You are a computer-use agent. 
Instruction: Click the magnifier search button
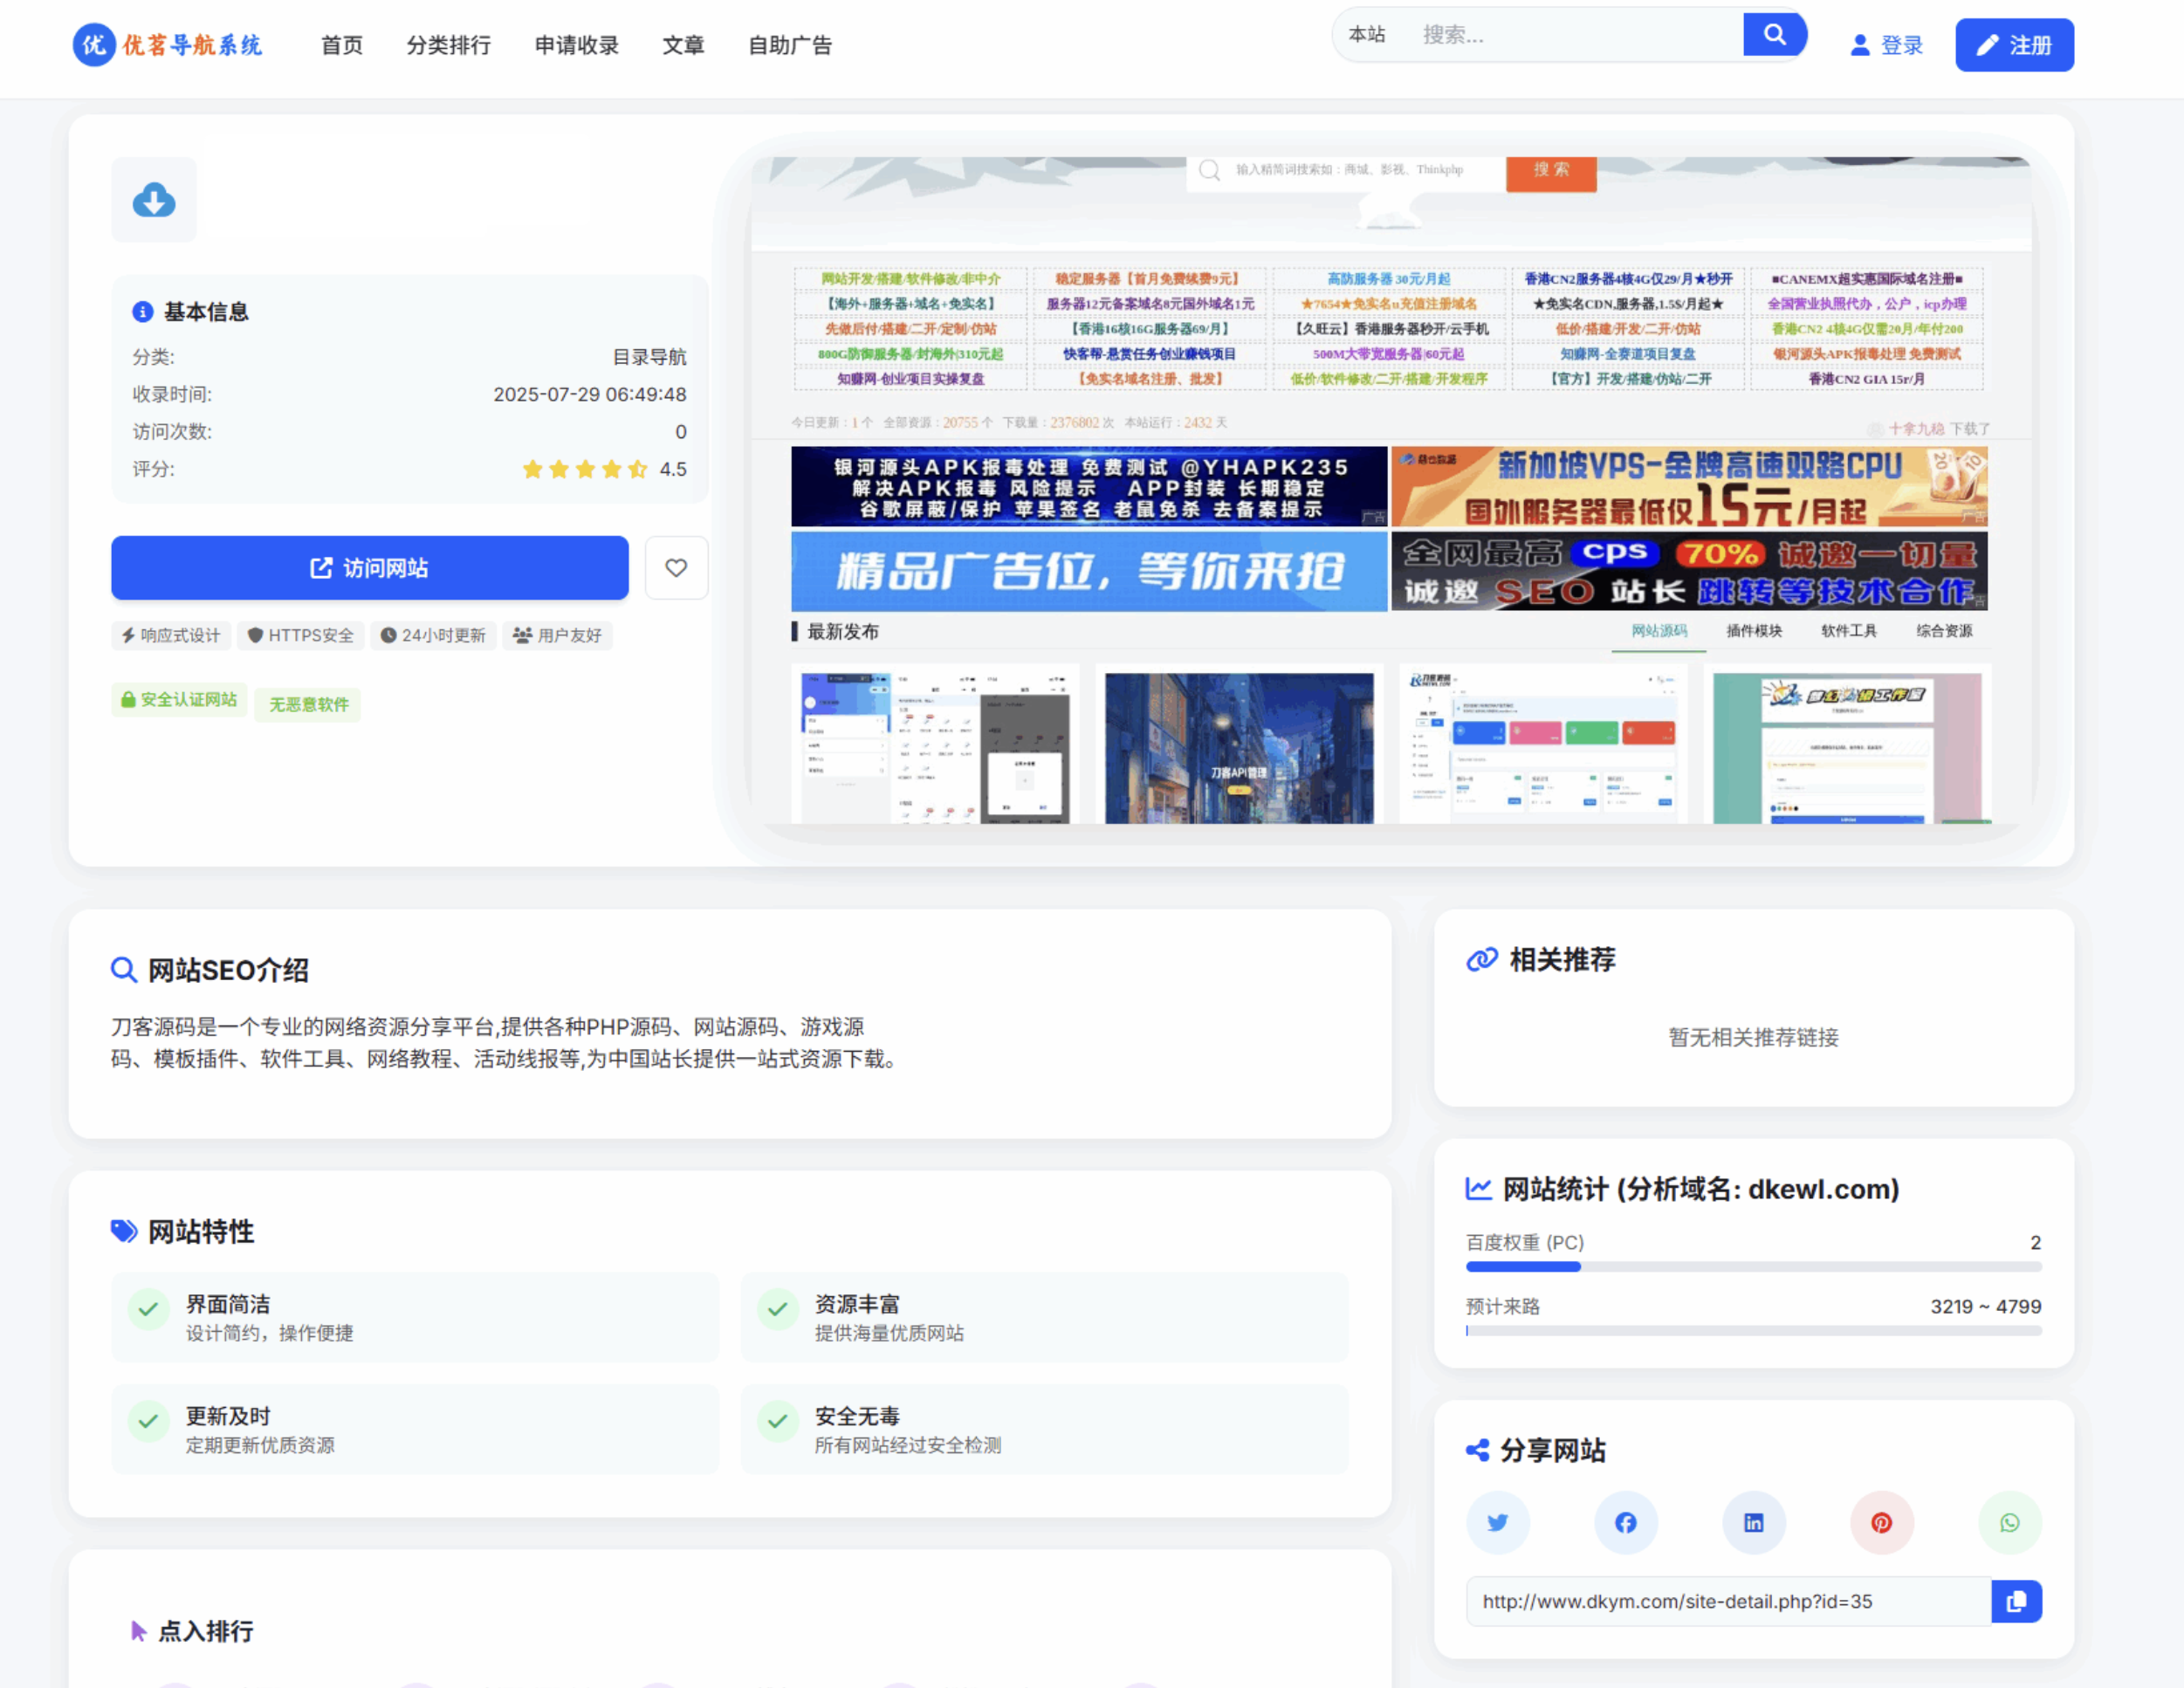[1774, 35]
